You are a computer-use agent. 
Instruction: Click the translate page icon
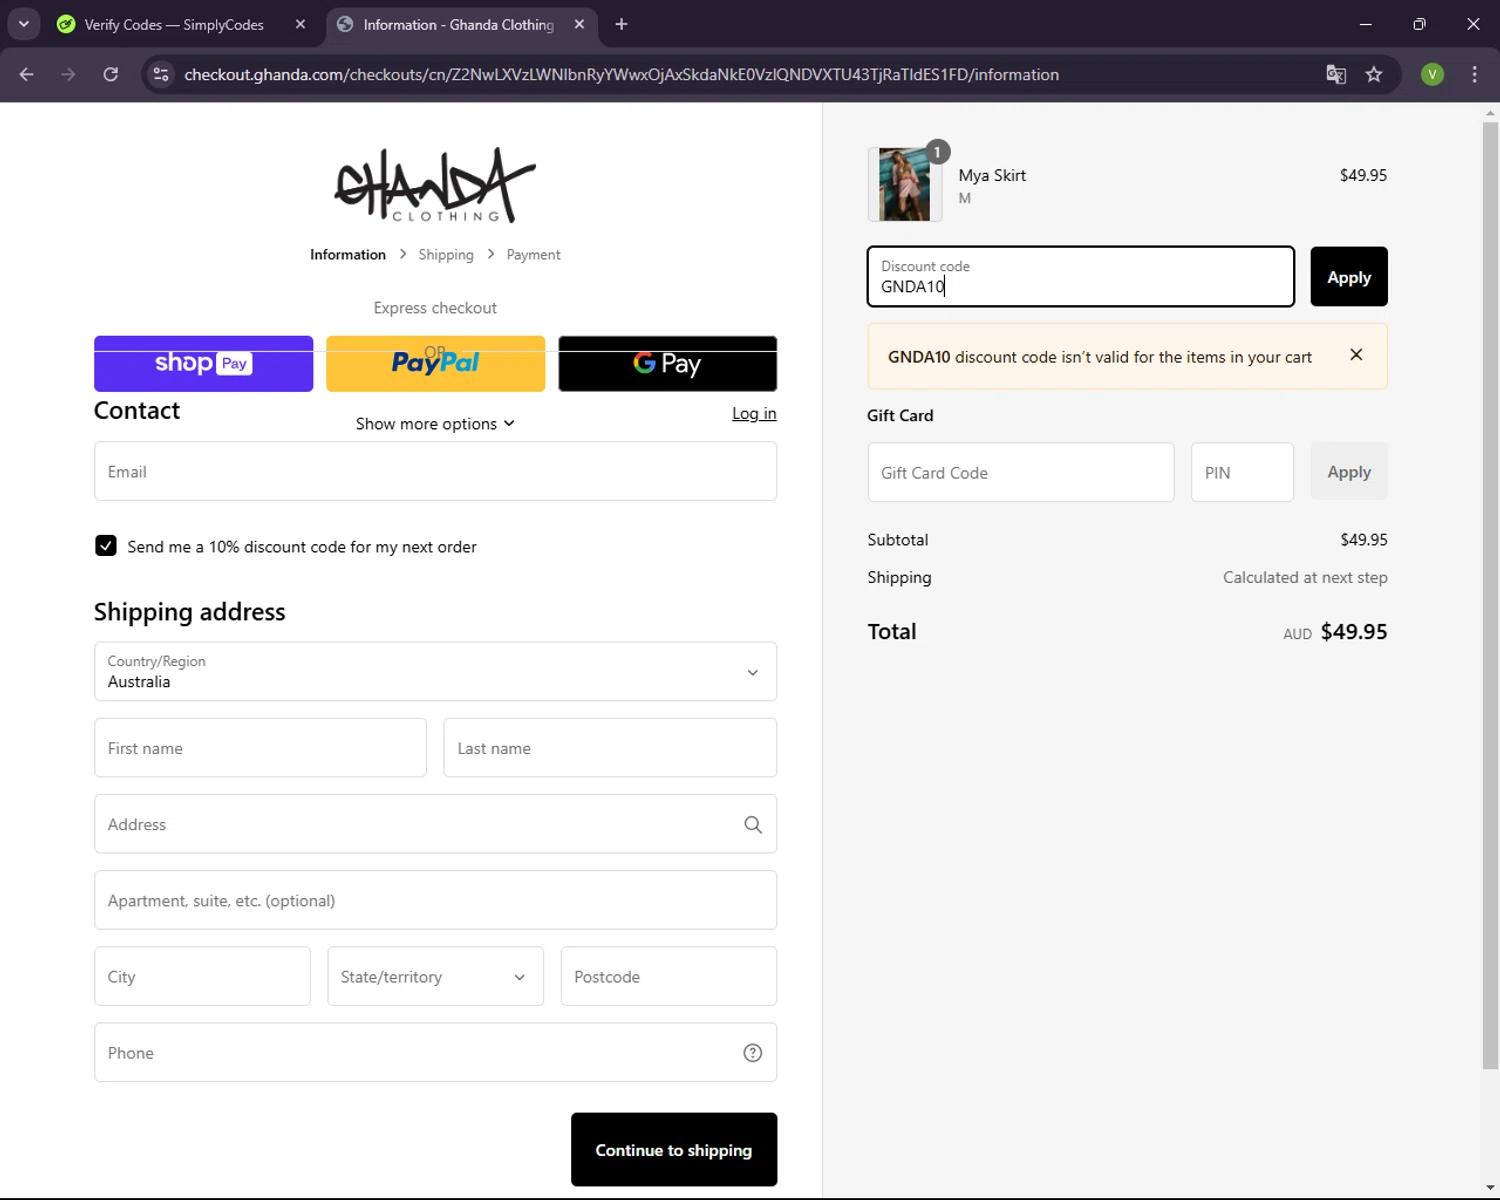(1336, 74)
